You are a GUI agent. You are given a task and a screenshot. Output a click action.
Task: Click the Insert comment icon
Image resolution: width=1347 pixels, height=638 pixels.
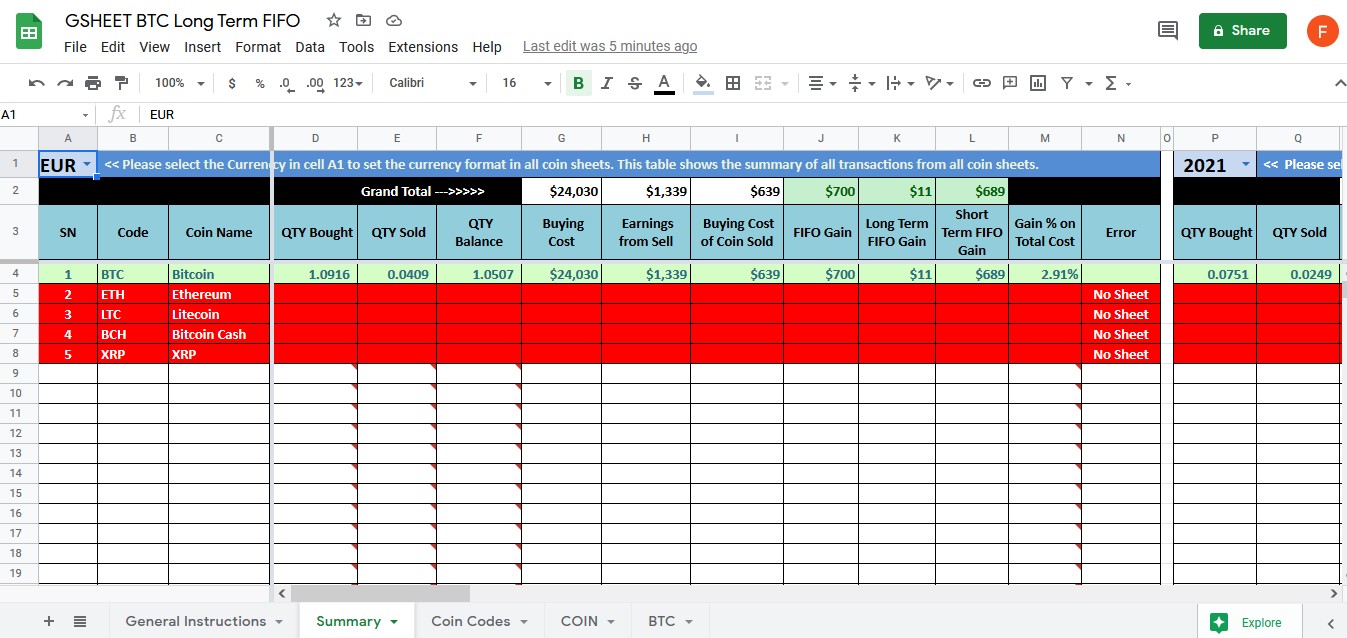point(1010,83)
